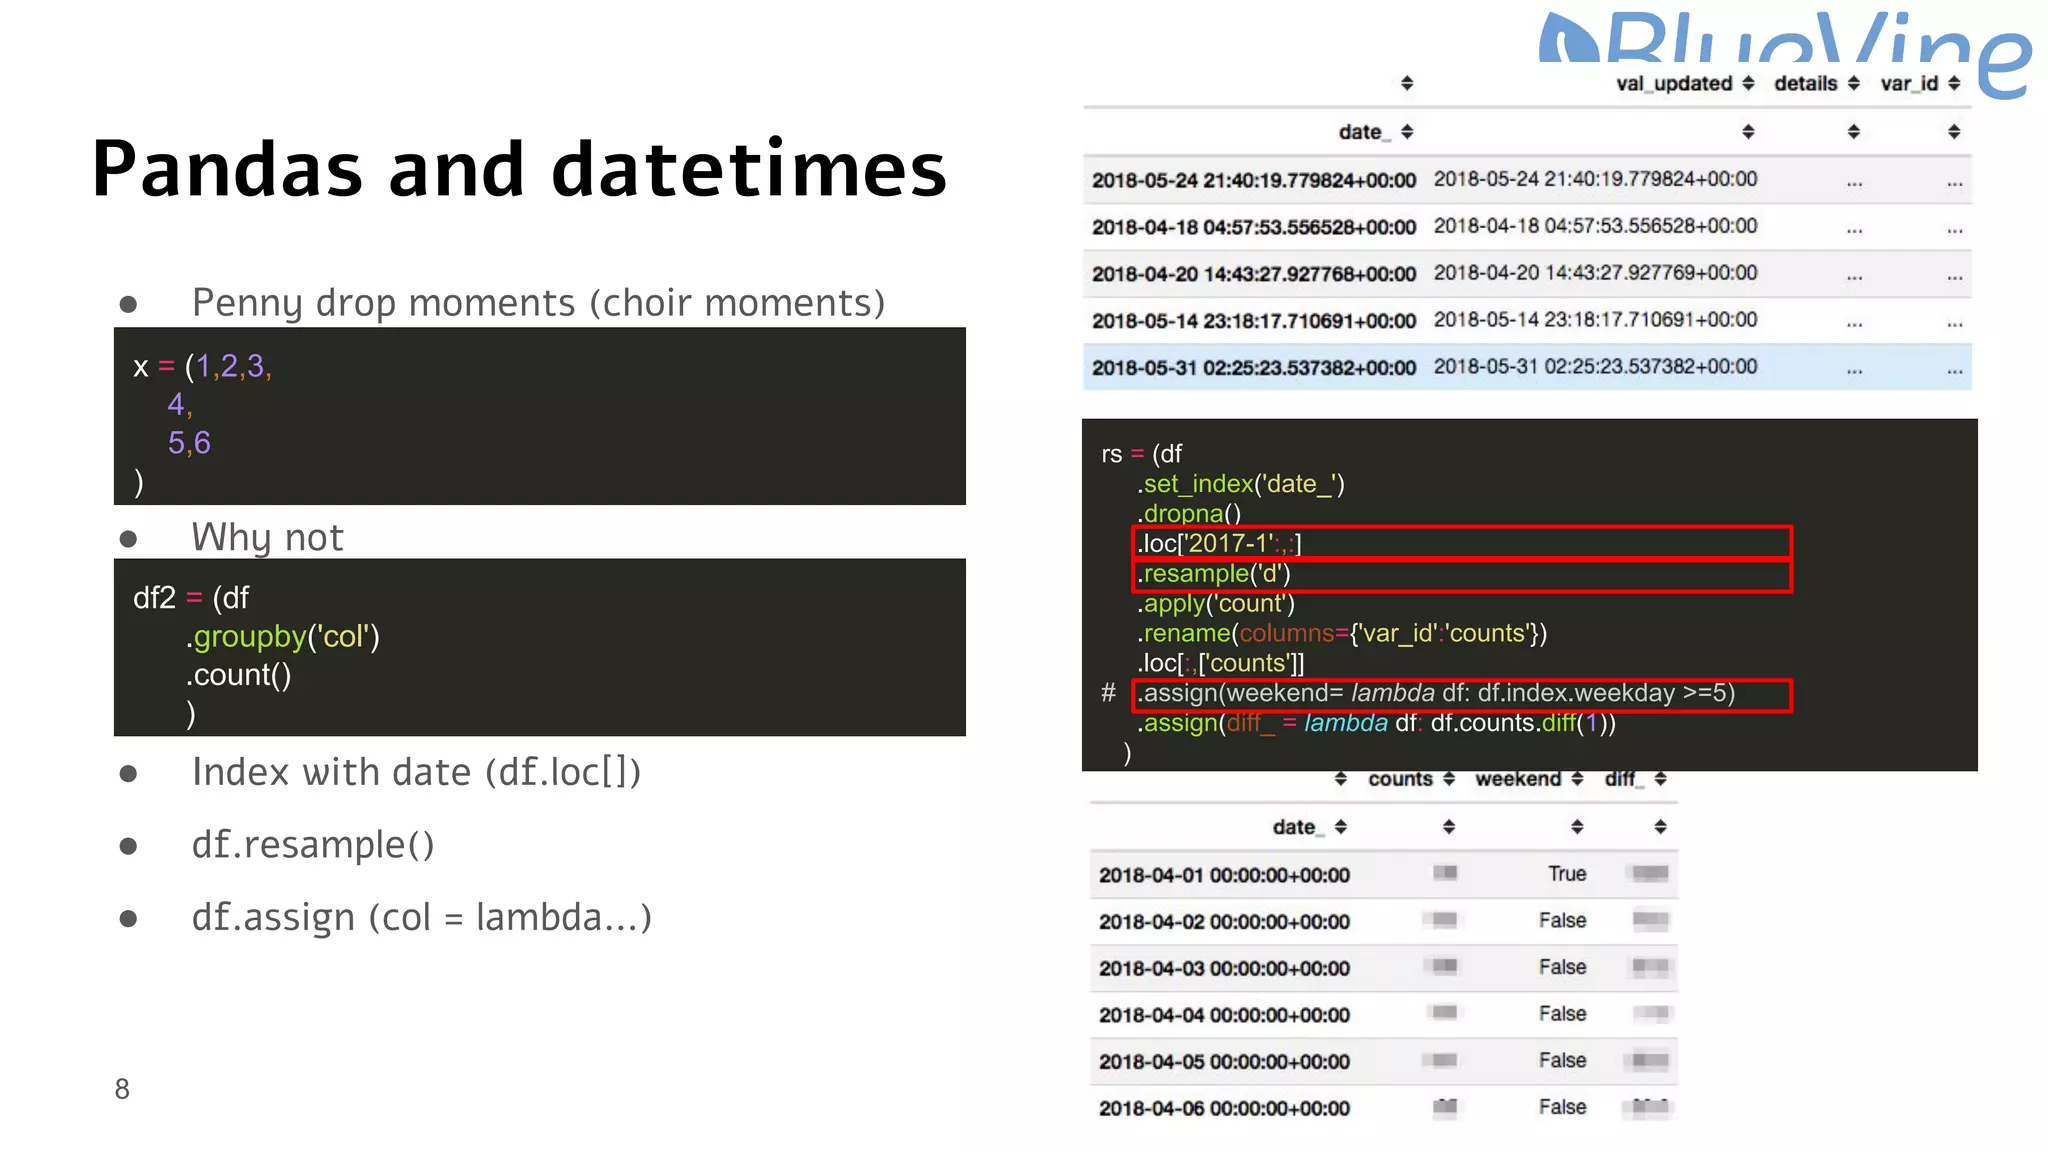The image size is (2048, 1152).
Task: Click val_updated value 2018-05-24 21:40:19.779824+00:00
Action: pyautogui.click(x=1595, y=179)
